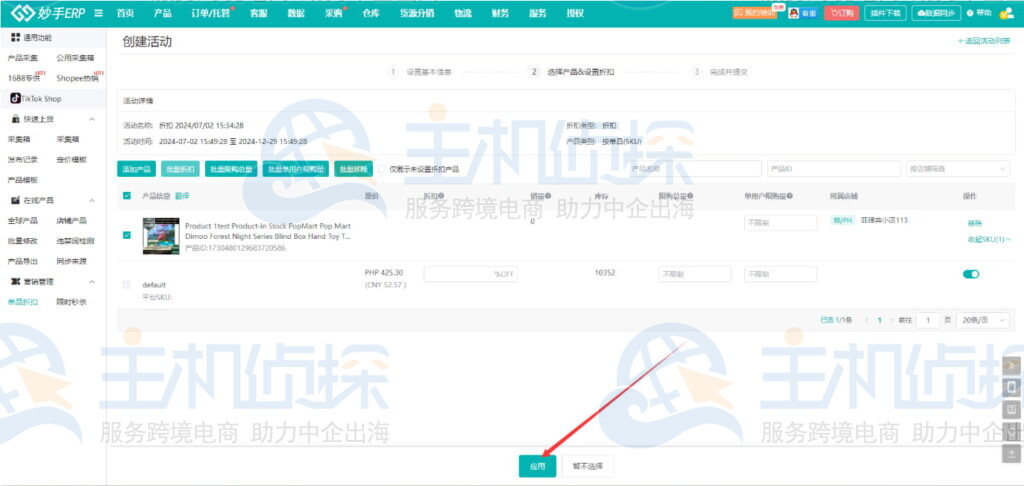Click the info icon next to 限购总量 column
Image resolution: width=1024 pixels, height=486 pixels.
click(690, 195)
